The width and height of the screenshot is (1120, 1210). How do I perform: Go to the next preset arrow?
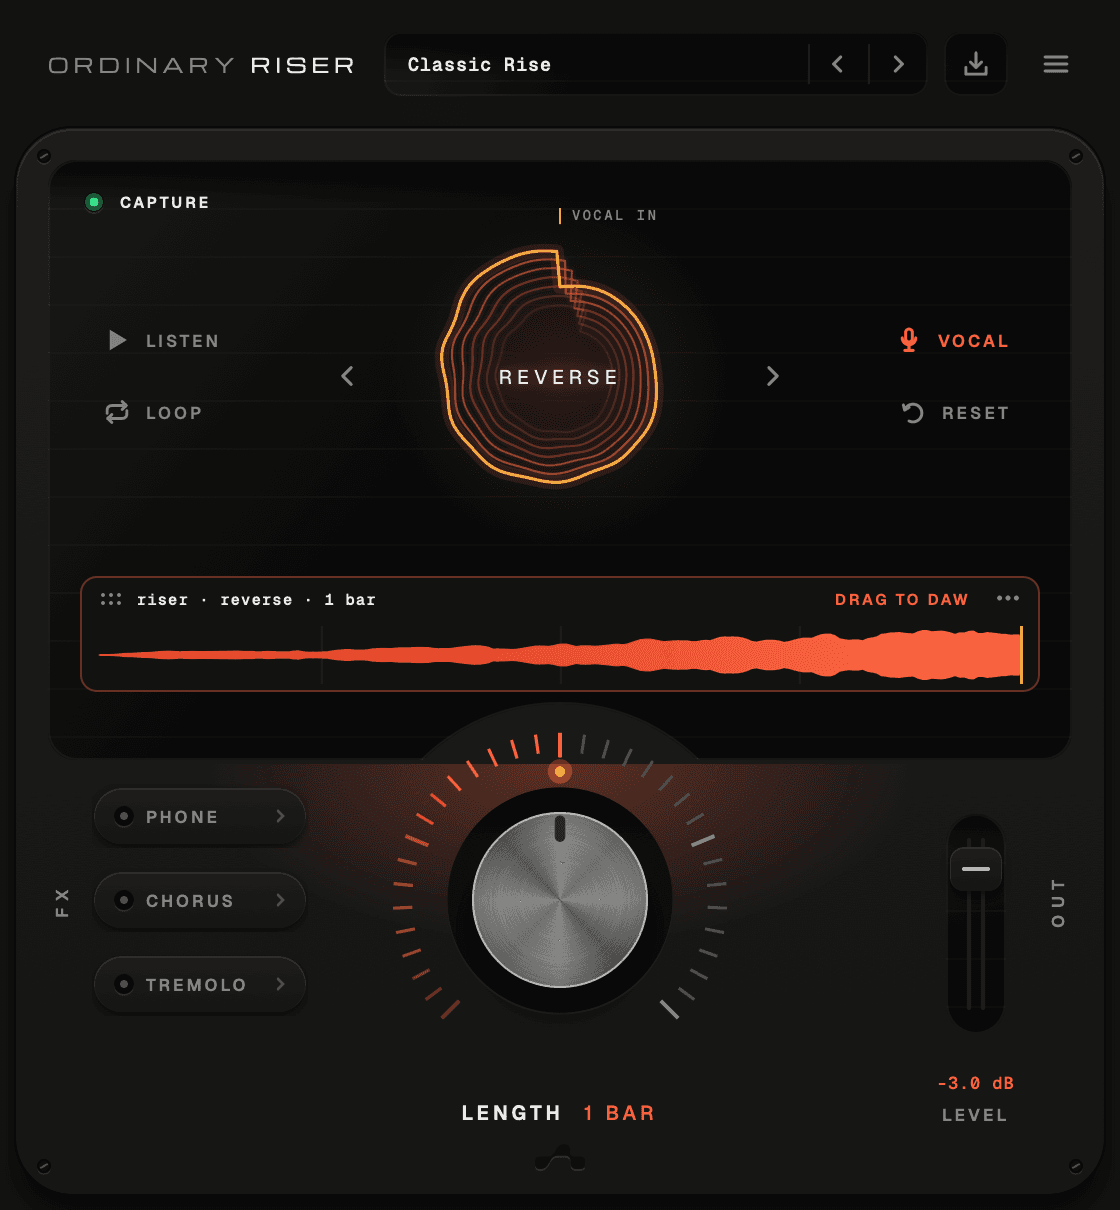(898, 65)
